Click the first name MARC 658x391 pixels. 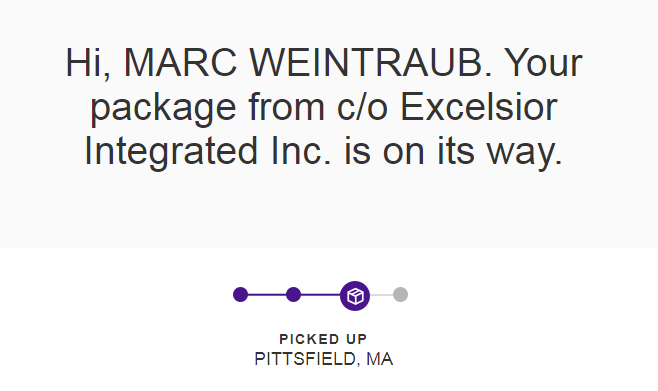coord(180,63)
